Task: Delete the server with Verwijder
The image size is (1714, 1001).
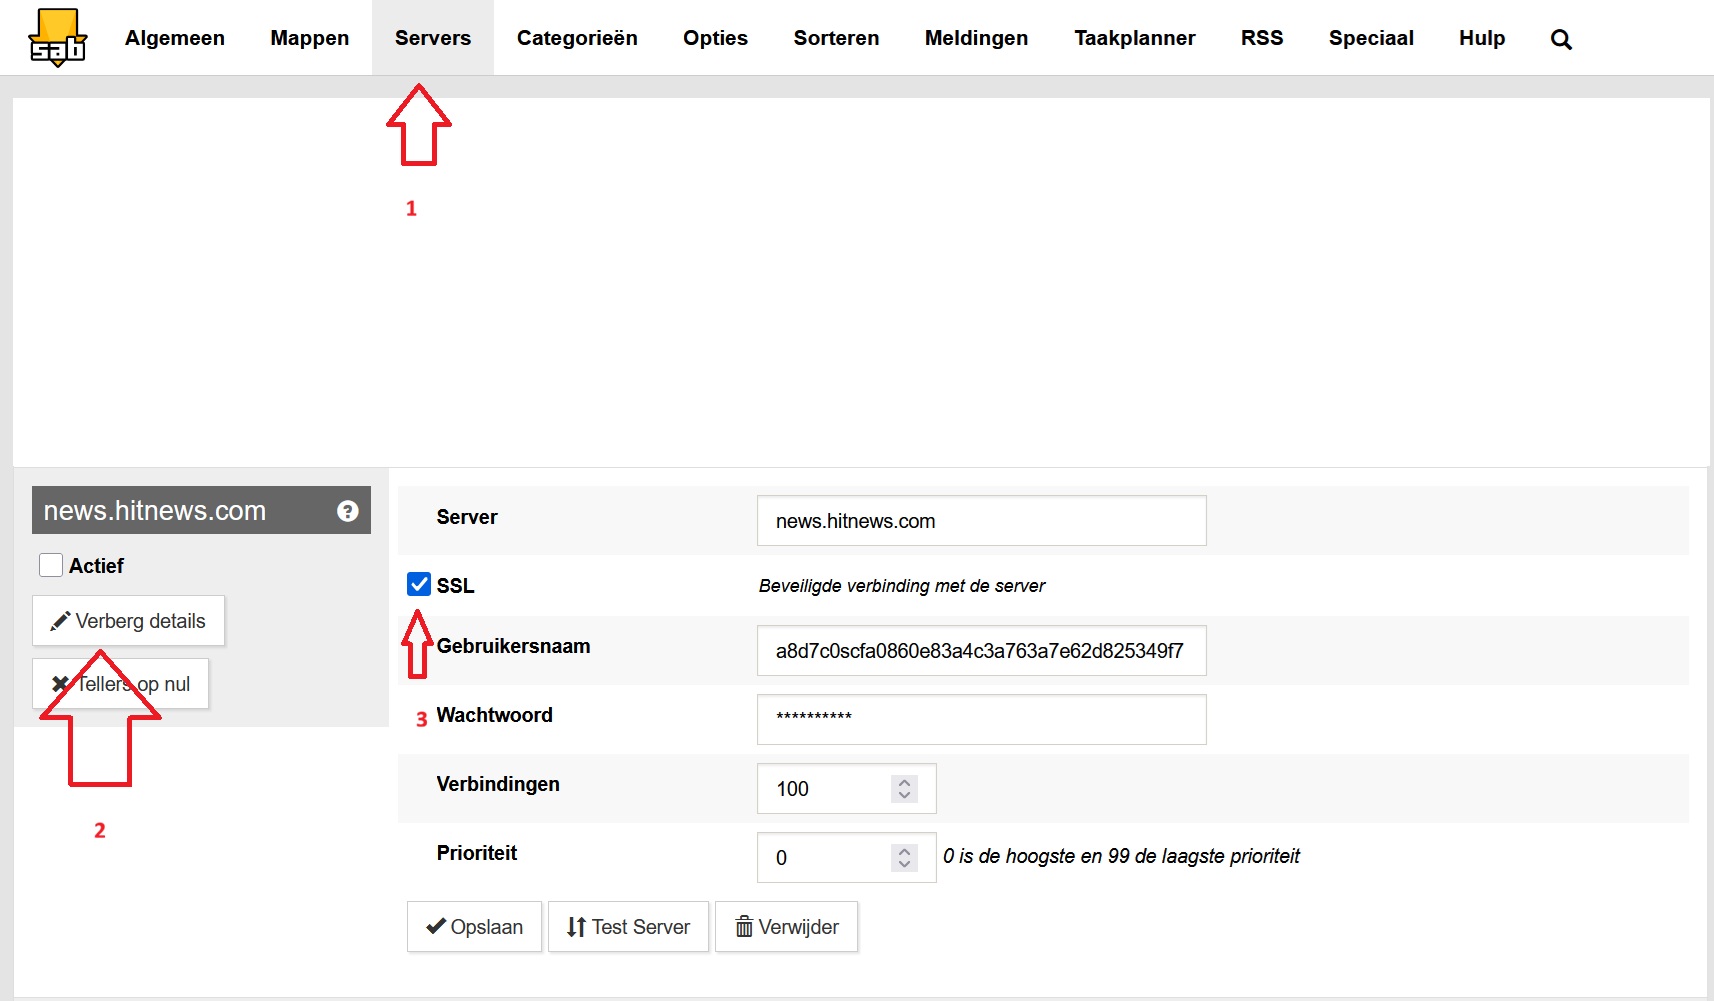Action: coord(786,927)
